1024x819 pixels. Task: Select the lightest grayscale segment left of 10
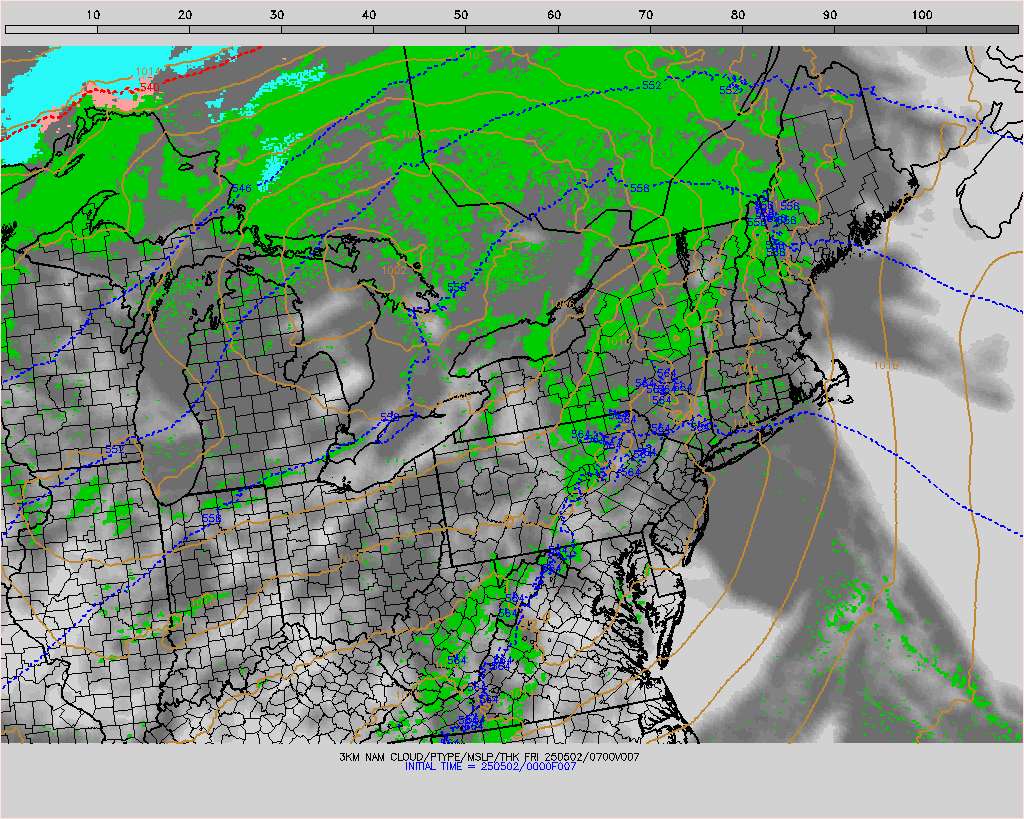tap(52, 29)
